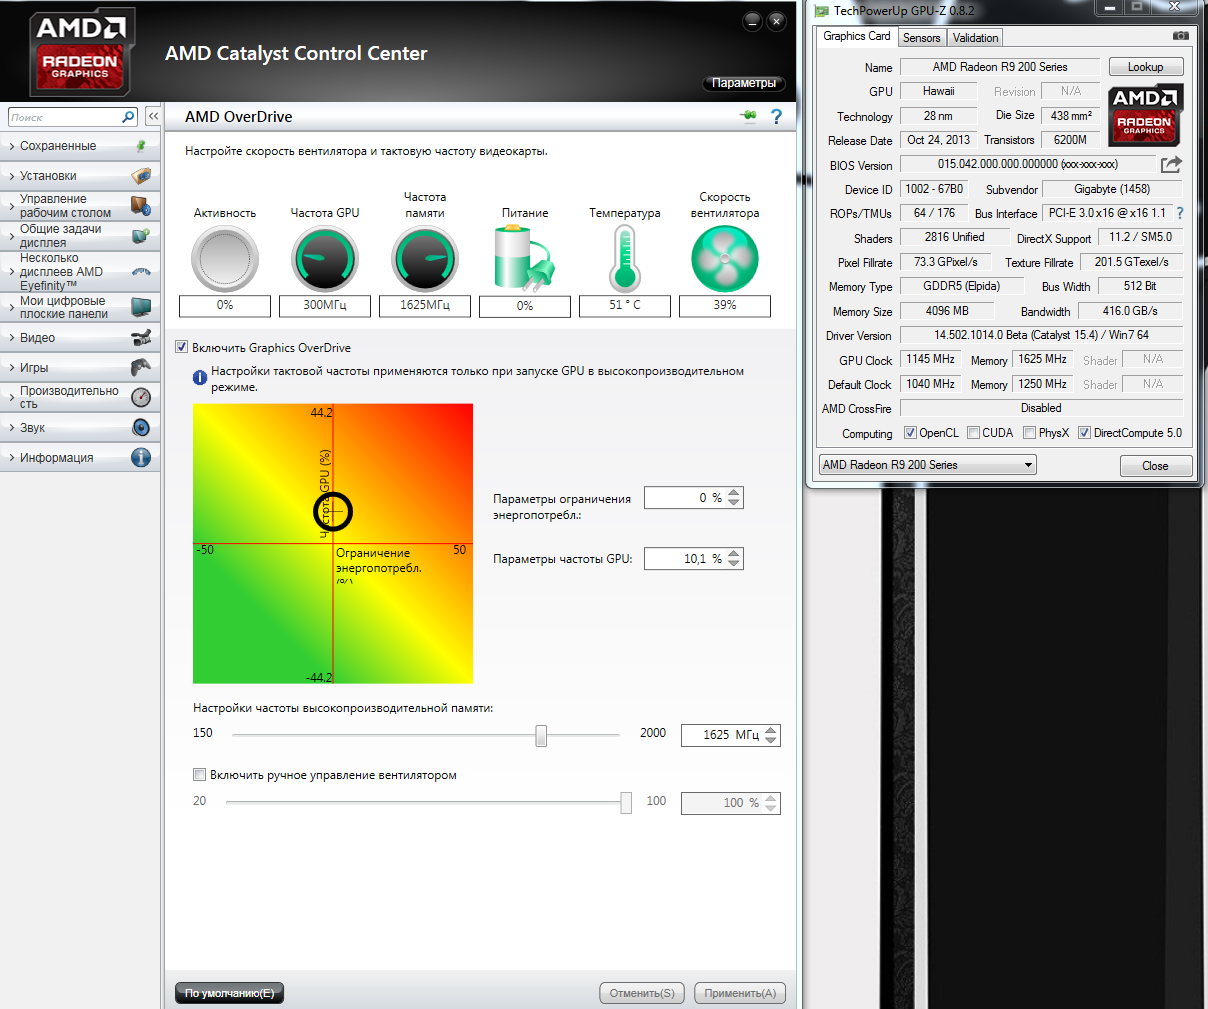This screenshot has height=1009, width=1208.
Task: Click the search magnifier icon in sidebar
Action: (128, 117)
